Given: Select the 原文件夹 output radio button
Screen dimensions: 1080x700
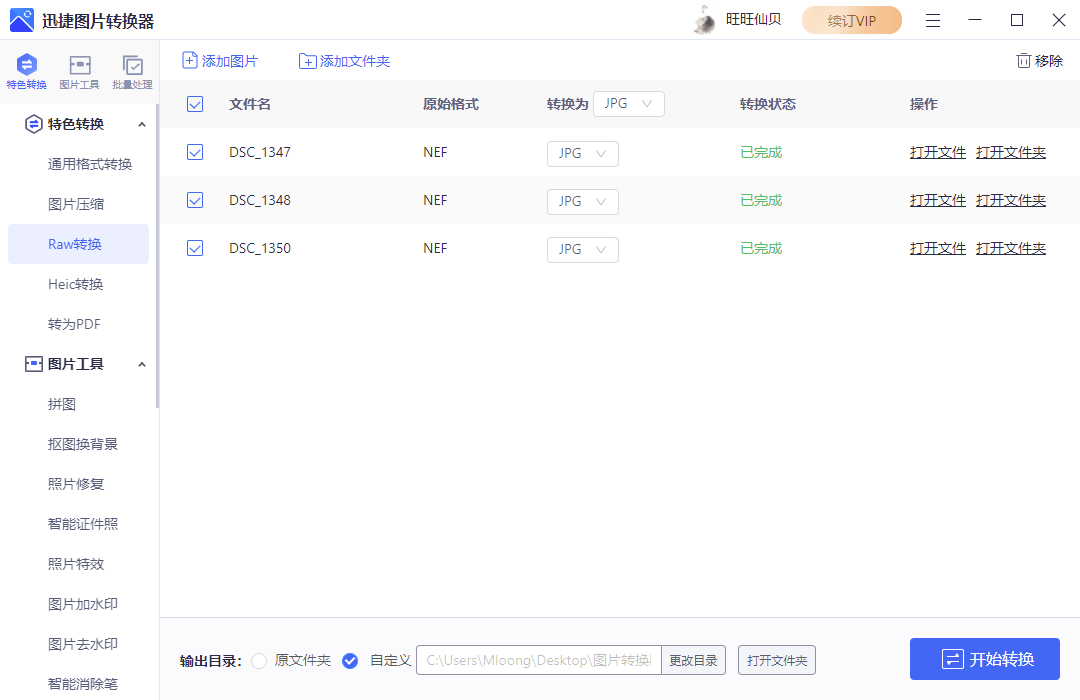Looking at the screenshot, I should (x=259, y=661).
